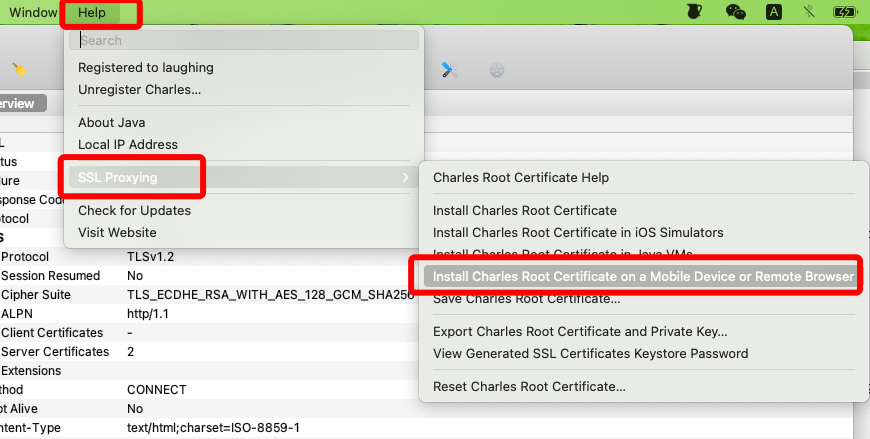This screenshot has width=870, height=439.
Task: Click the CONNECT method value
Action: coord(156,390)
